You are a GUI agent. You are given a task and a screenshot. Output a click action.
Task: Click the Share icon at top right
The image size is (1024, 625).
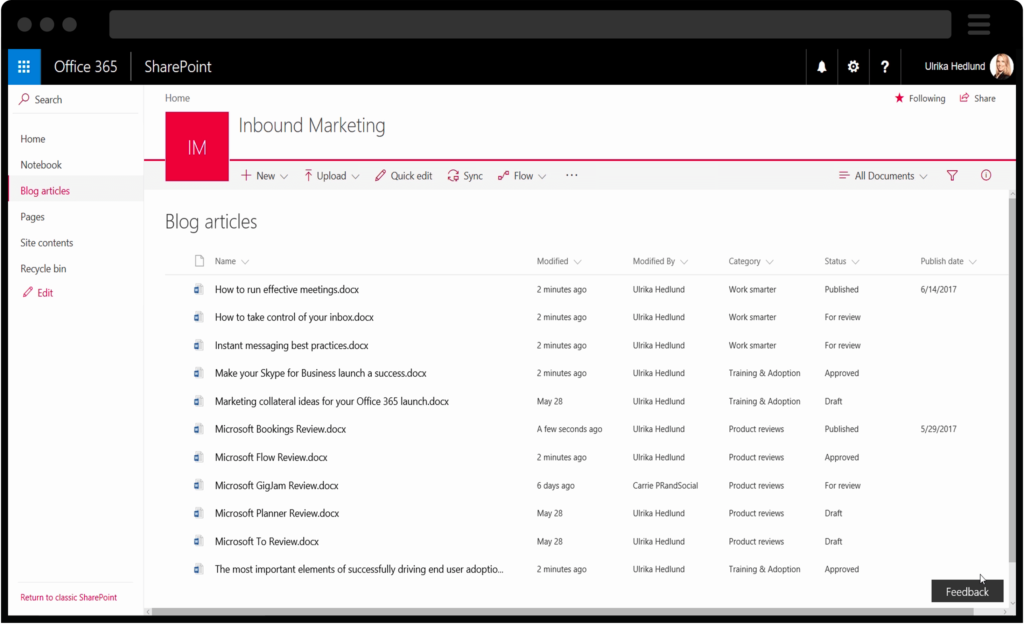pyautogui.click(x=964, y=98)
